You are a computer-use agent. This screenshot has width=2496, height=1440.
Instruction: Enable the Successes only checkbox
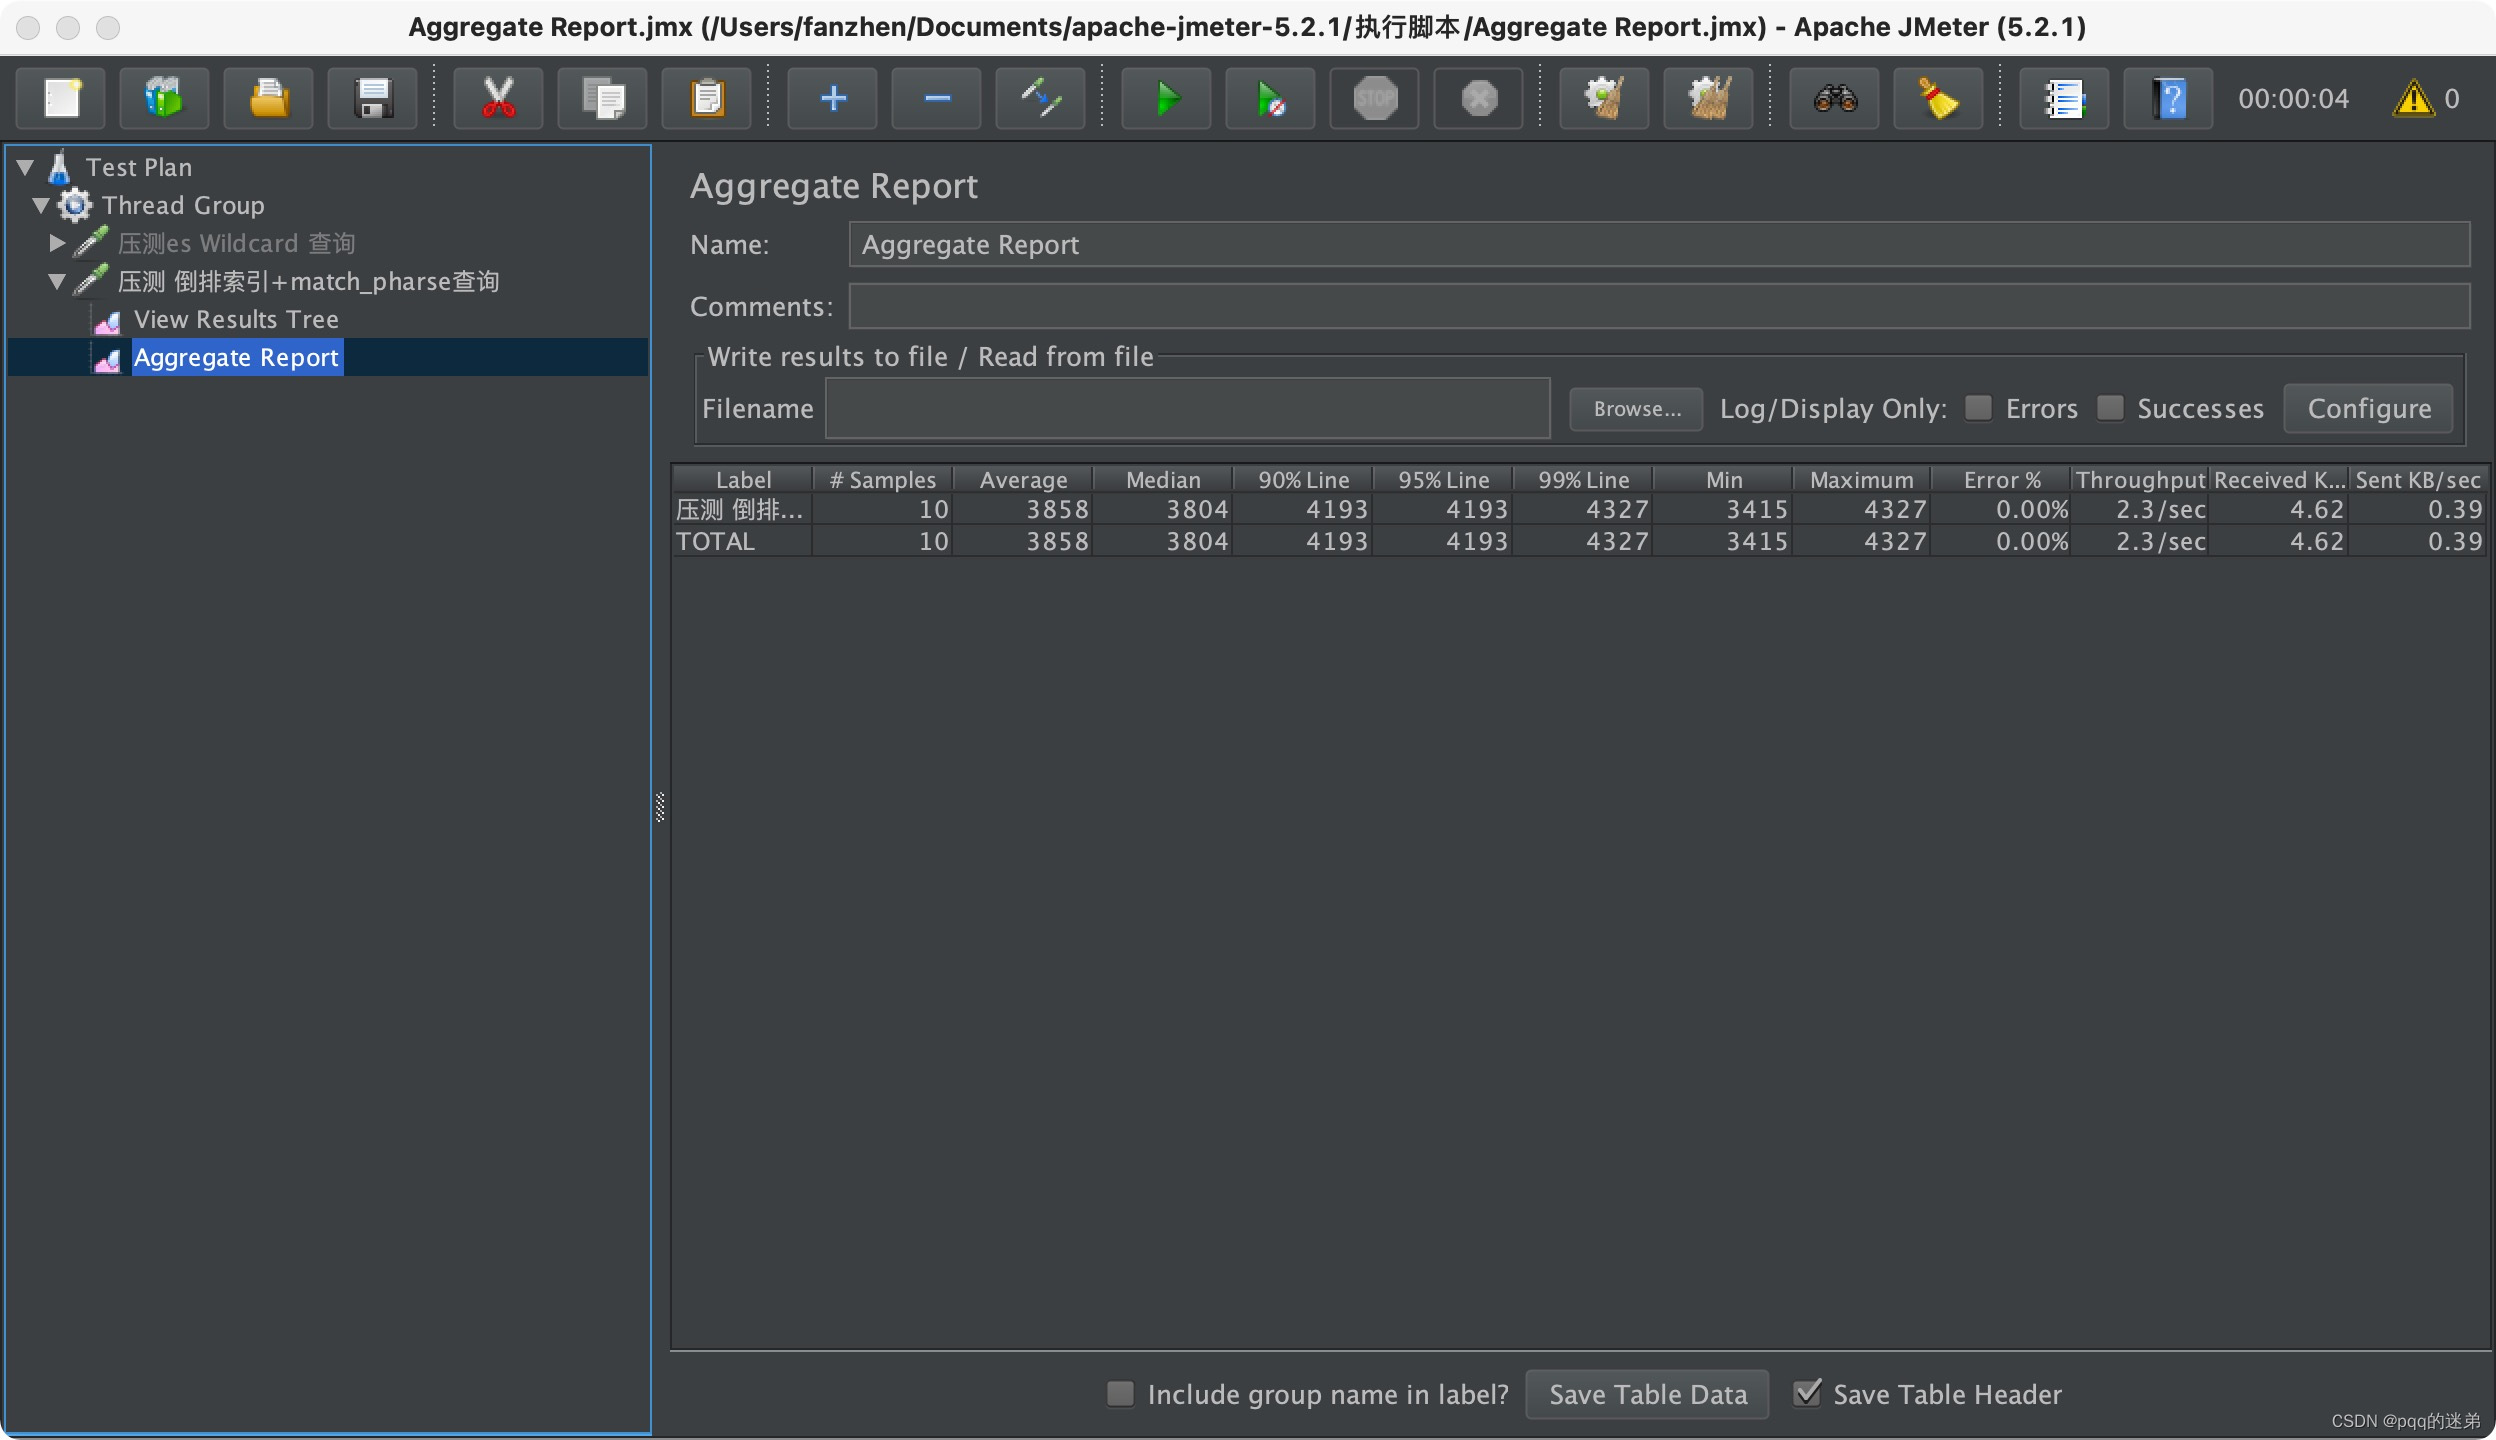click(x=2110, y=408)
